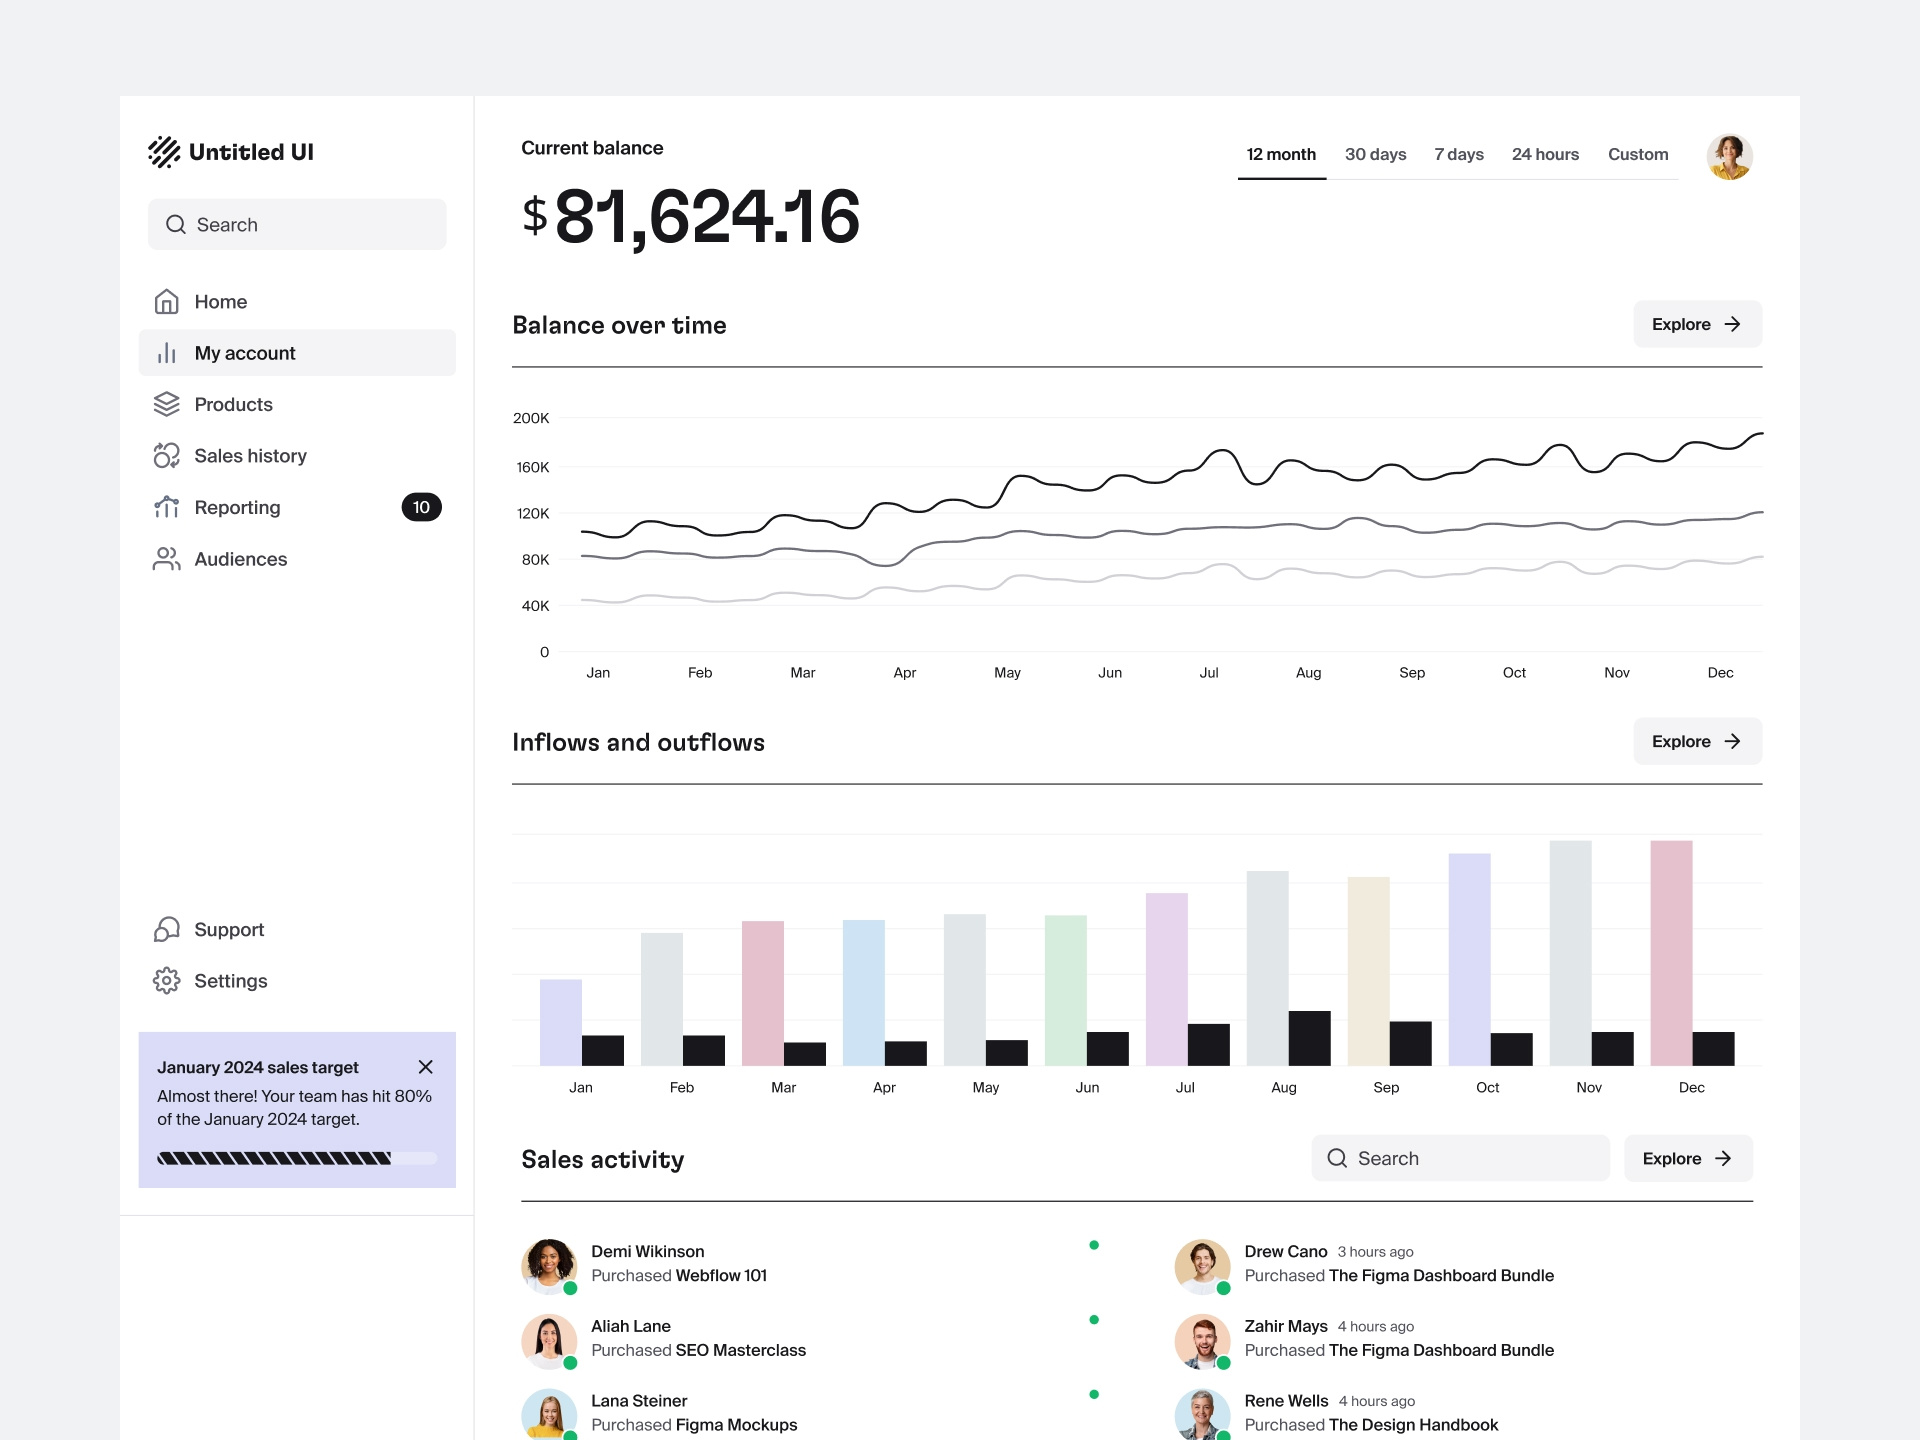Screen dimensions: 1920x1440
Task: Select the Reporting icon
Action: click(x=167, y=507)
